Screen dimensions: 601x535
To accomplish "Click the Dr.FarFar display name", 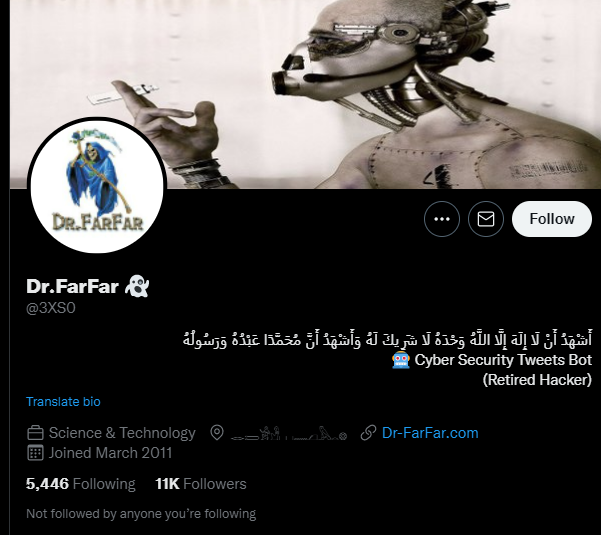I will tap(72, 286).
